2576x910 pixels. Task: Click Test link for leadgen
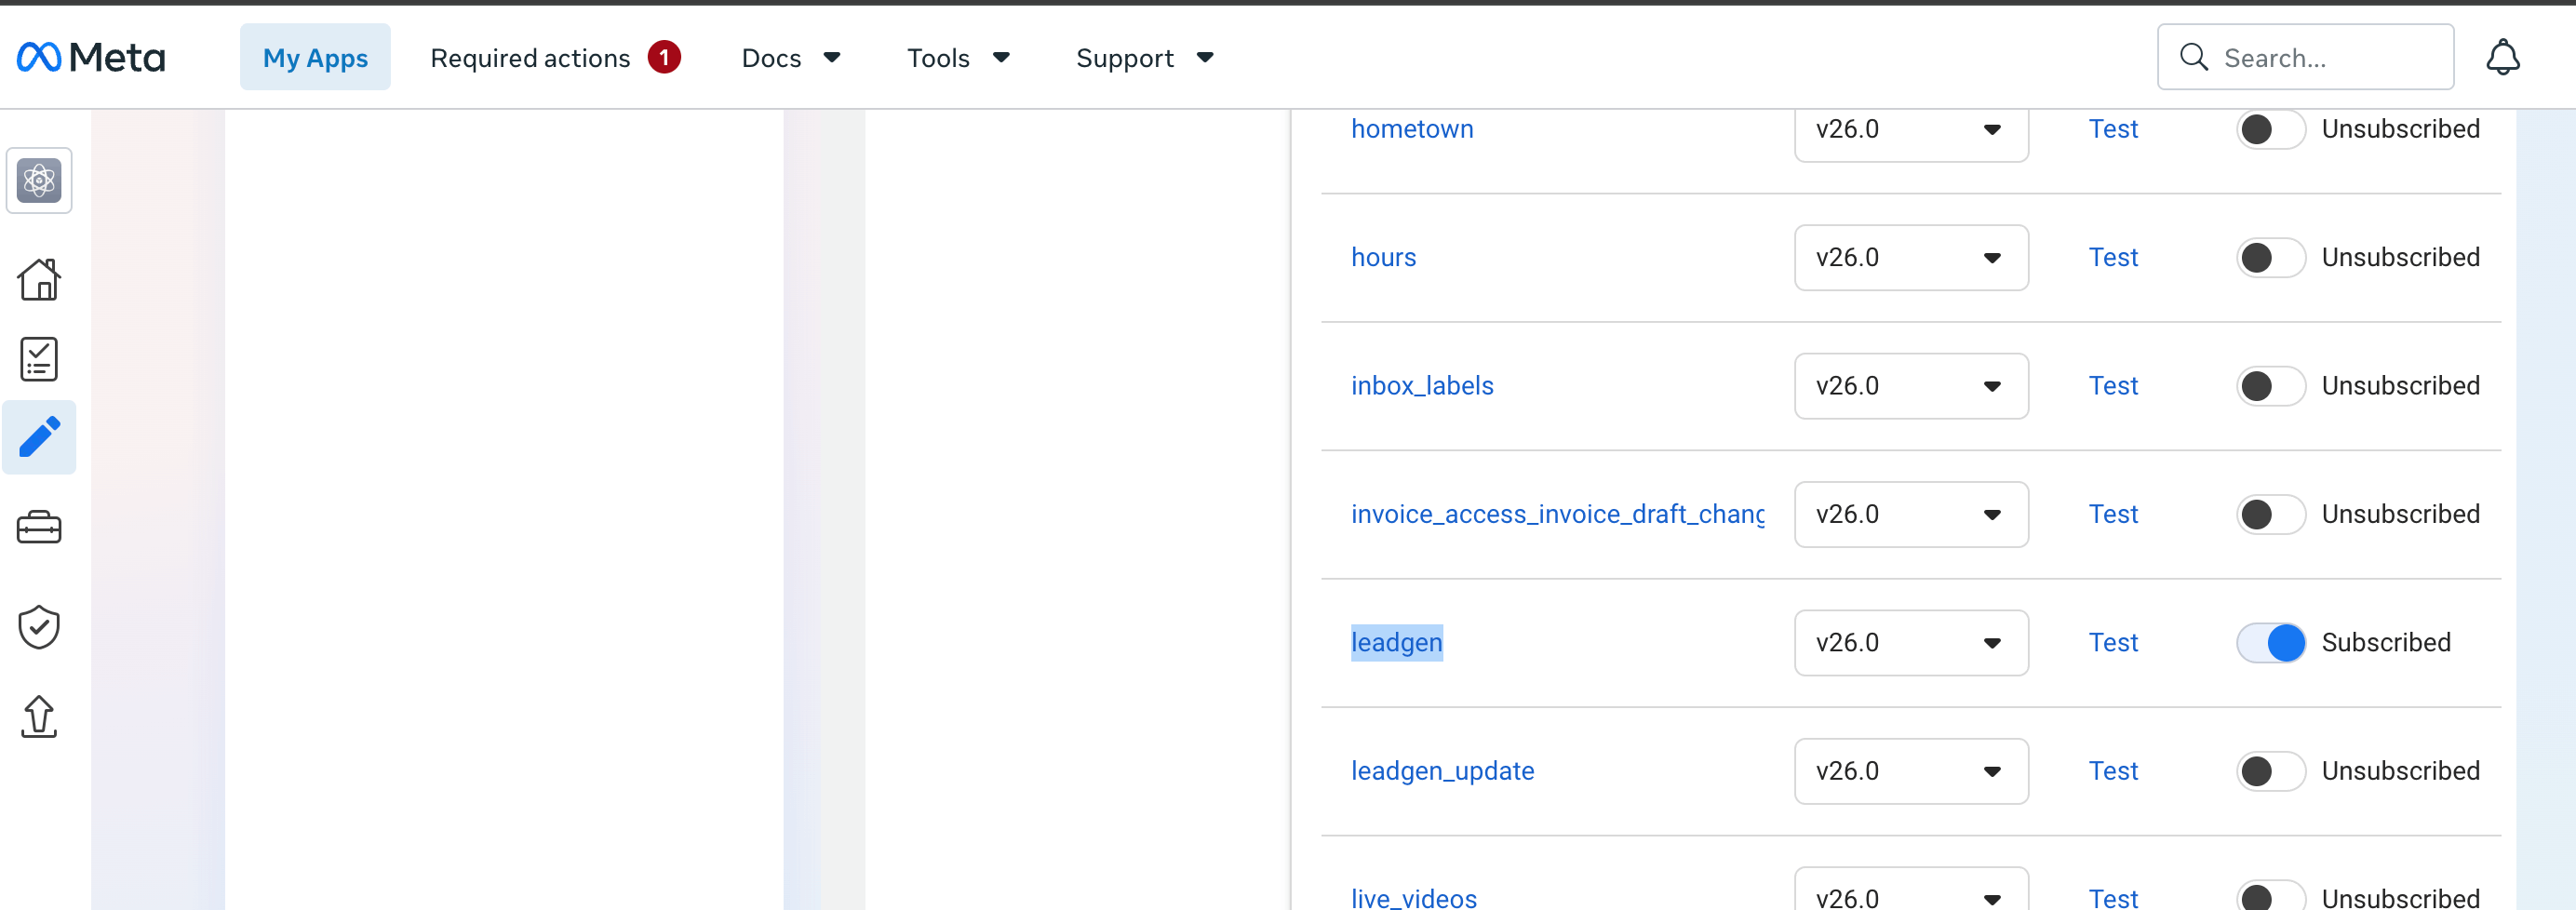tap(2113, 642)
